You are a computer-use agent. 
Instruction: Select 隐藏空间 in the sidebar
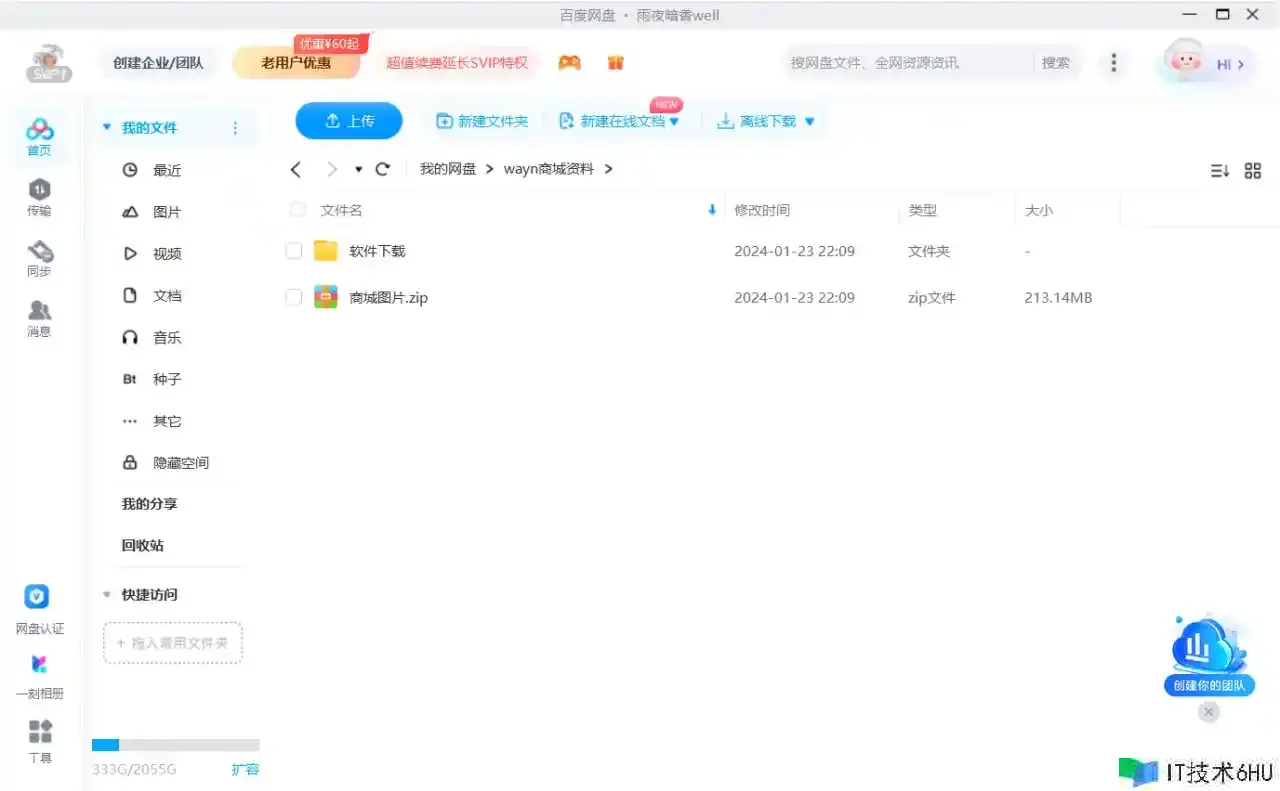180,463
